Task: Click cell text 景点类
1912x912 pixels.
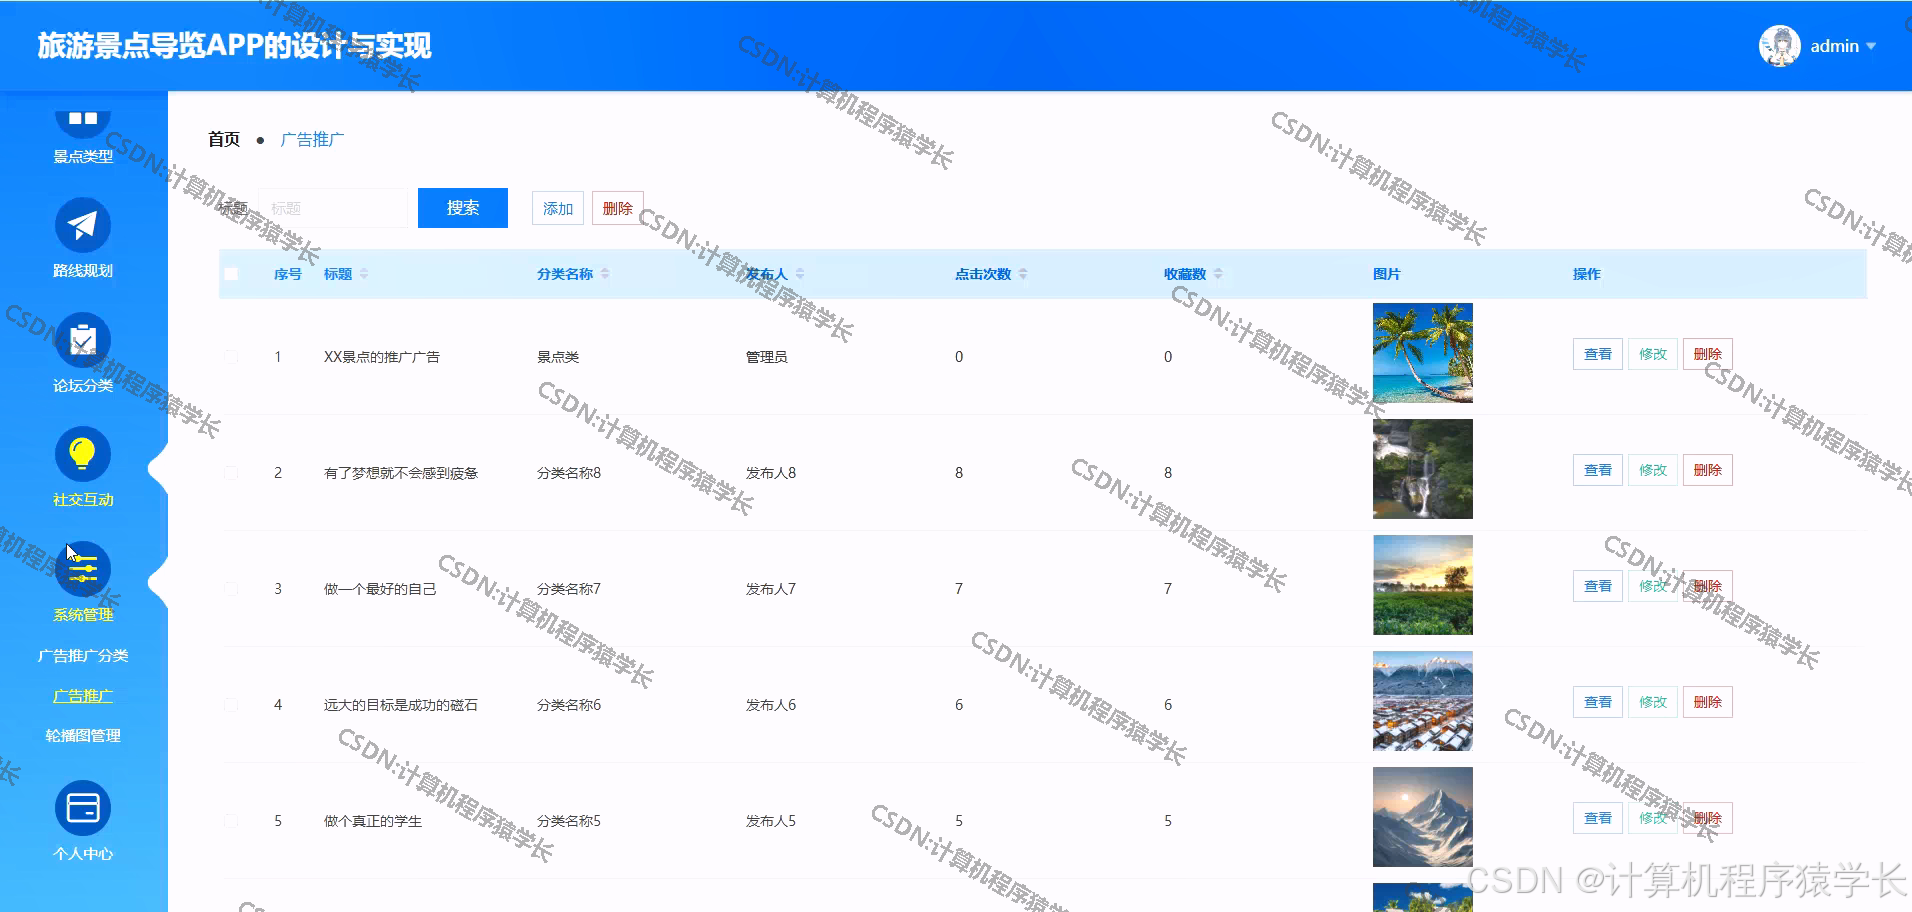Action: 558,357
